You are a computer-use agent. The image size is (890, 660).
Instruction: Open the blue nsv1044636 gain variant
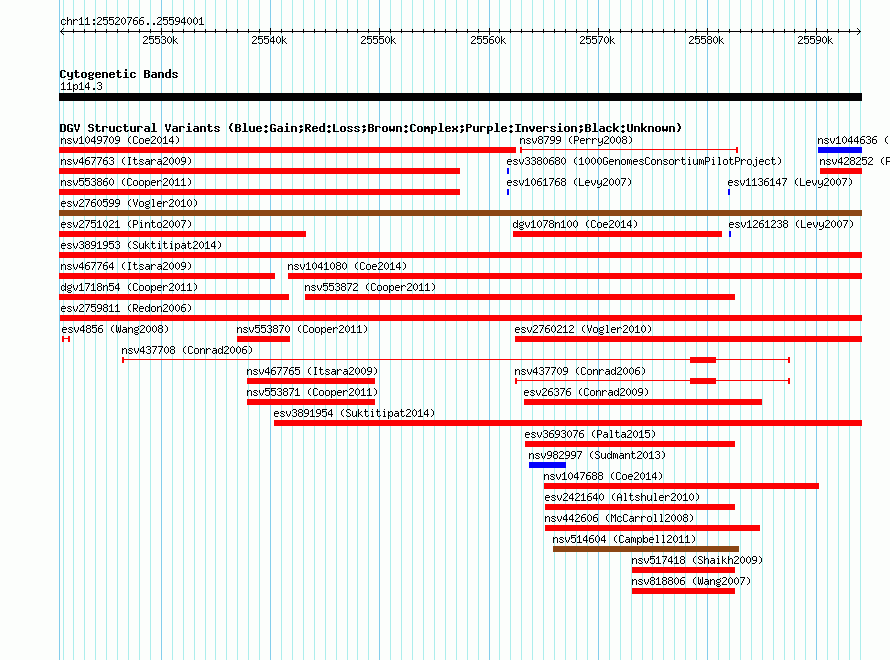[x=839, y=150]
